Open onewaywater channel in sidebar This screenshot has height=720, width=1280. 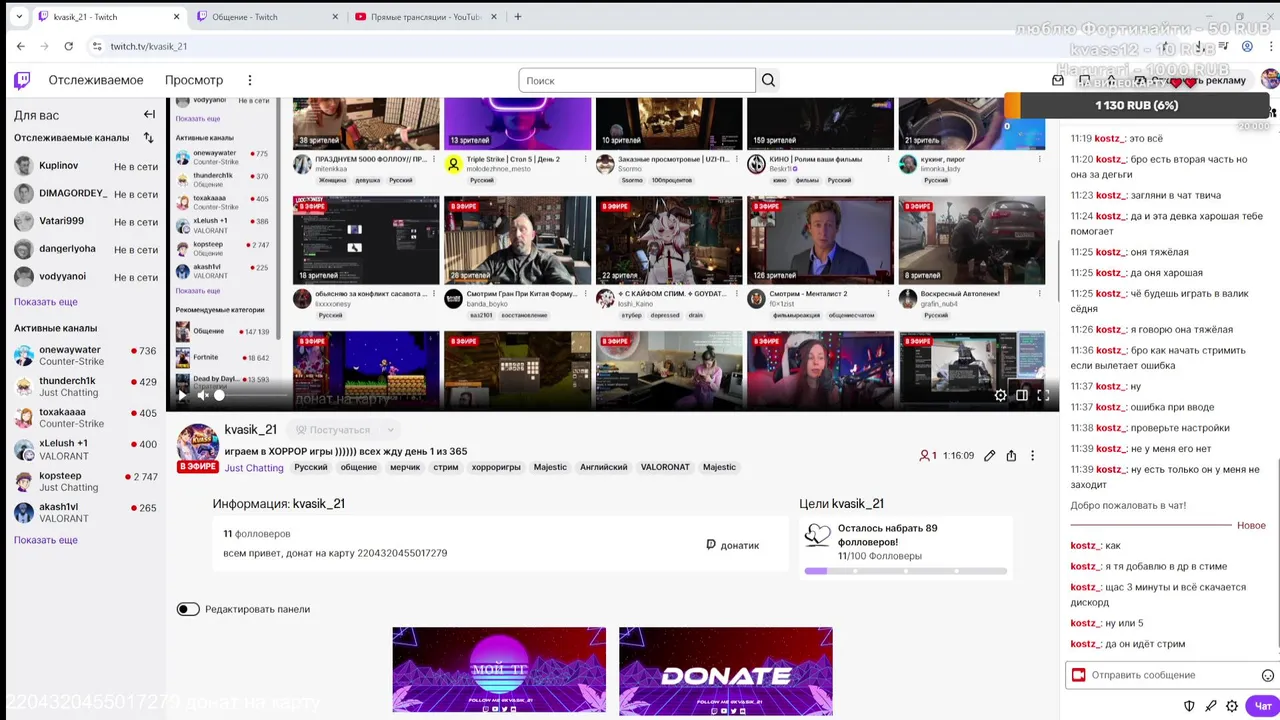pos(86,356)
